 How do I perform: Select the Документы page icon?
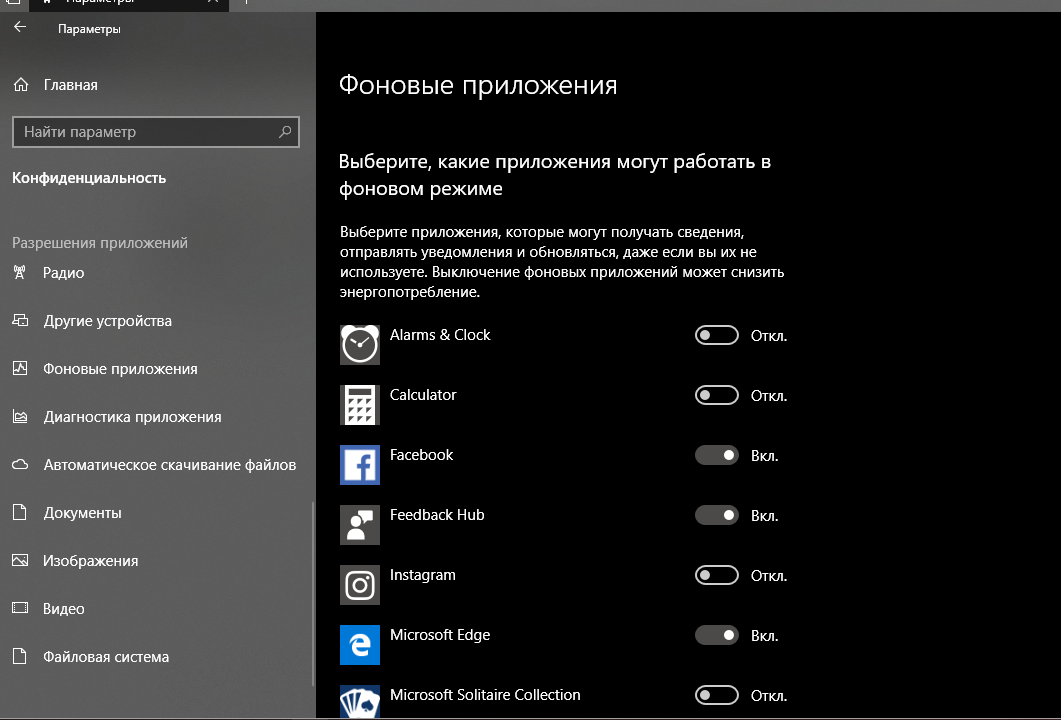click(x=20, y=512)
